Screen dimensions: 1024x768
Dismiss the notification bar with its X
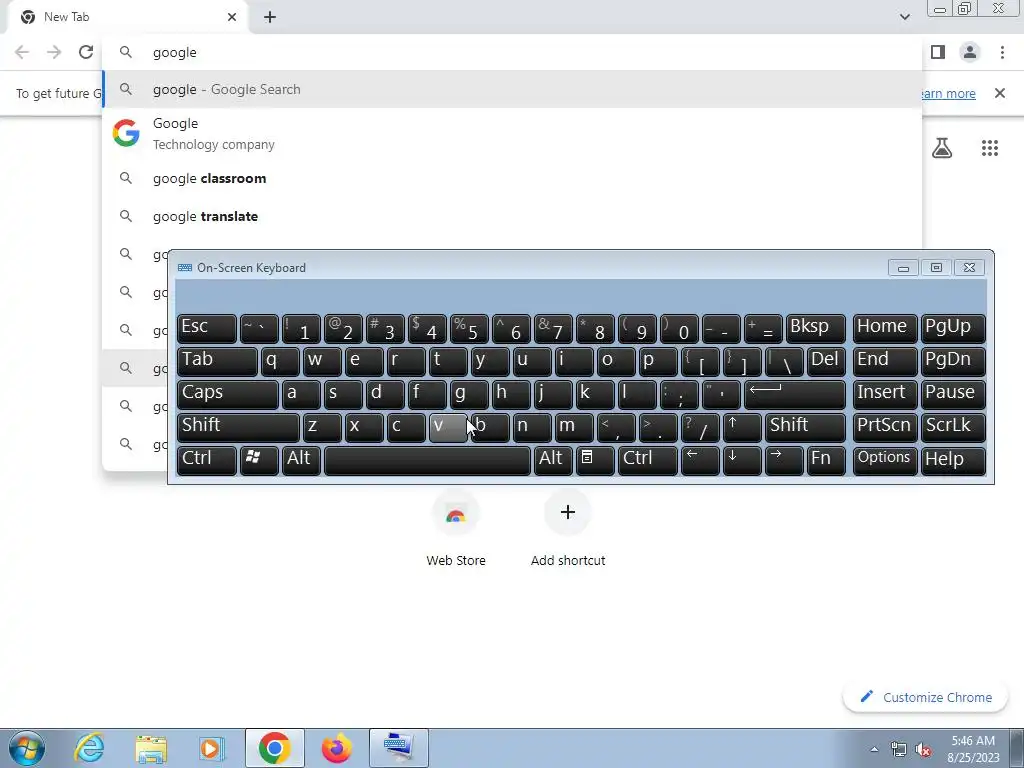999,93
